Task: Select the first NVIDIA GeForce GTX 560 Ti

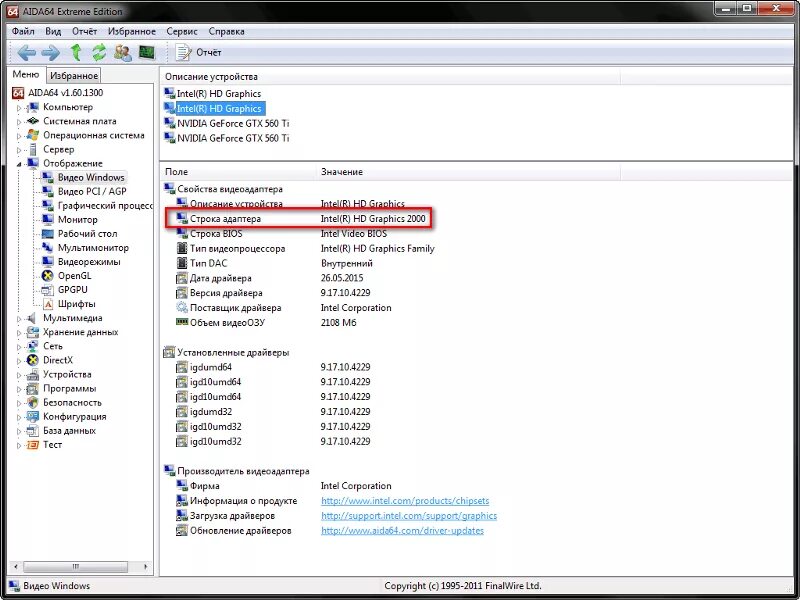Action: click(233, 123)
